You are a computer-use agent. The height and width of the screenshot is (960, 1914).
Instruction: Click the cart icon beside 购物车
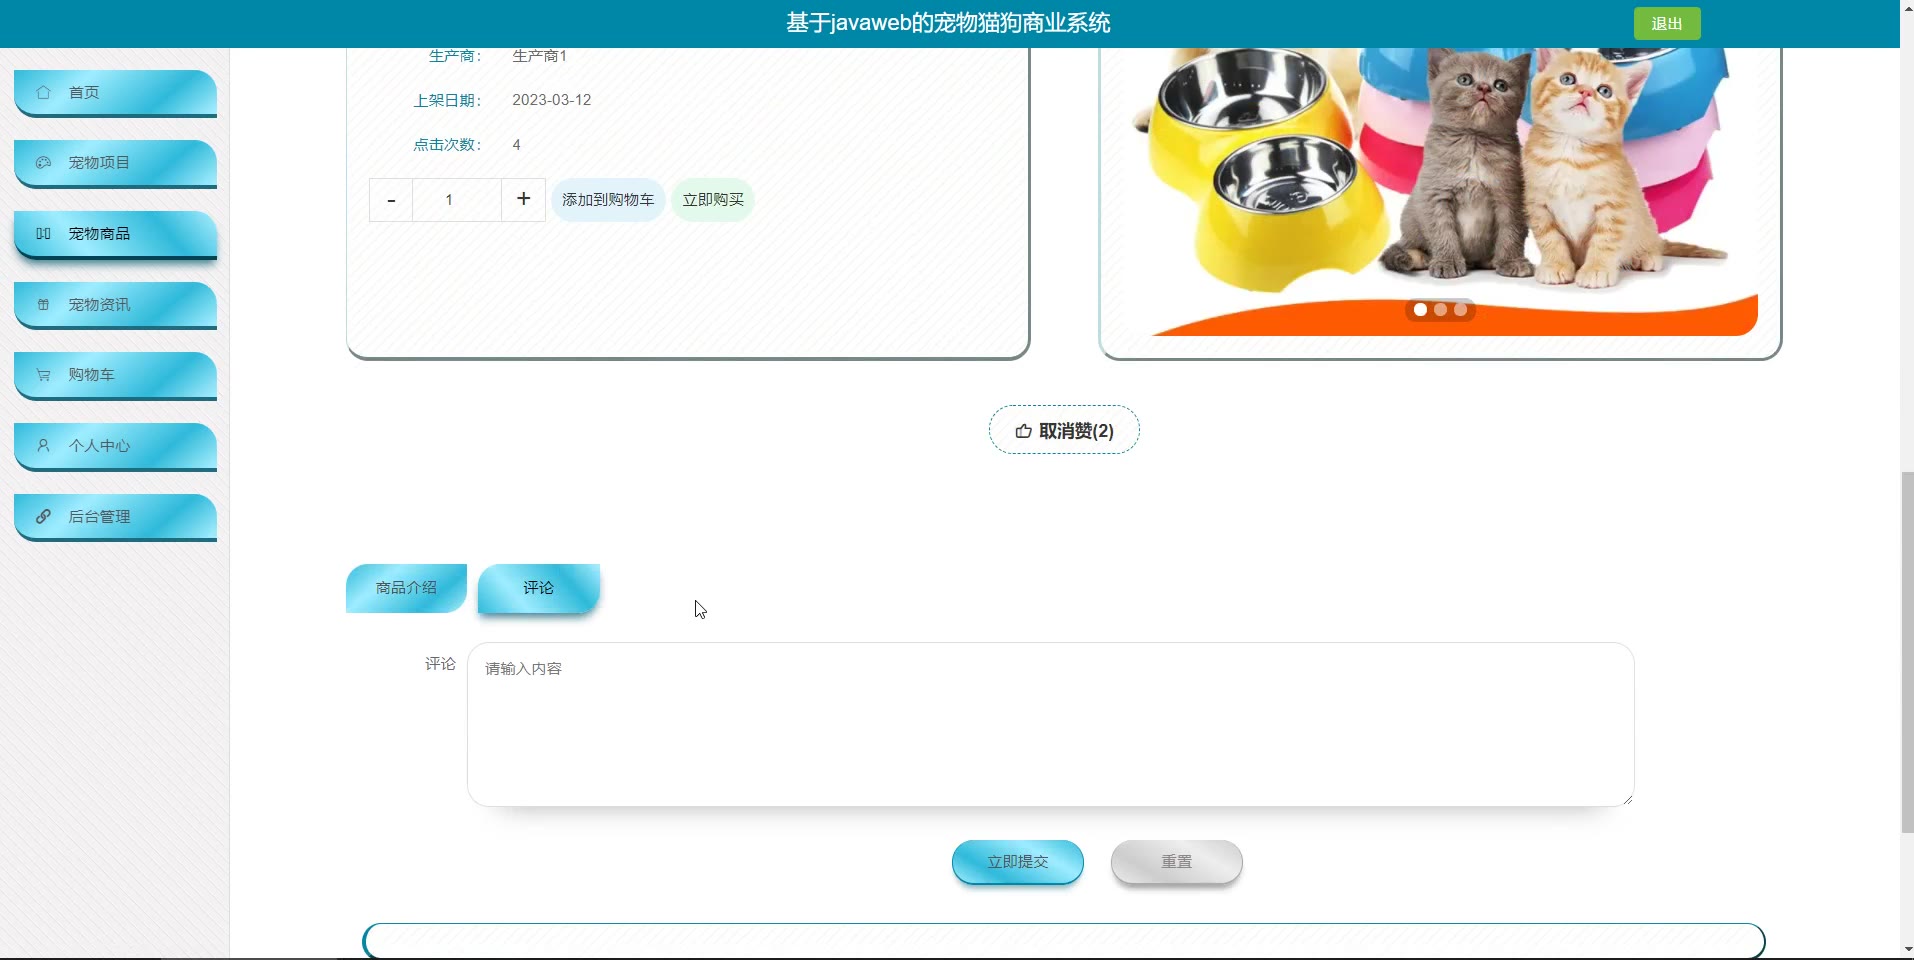tap(43, 375)
